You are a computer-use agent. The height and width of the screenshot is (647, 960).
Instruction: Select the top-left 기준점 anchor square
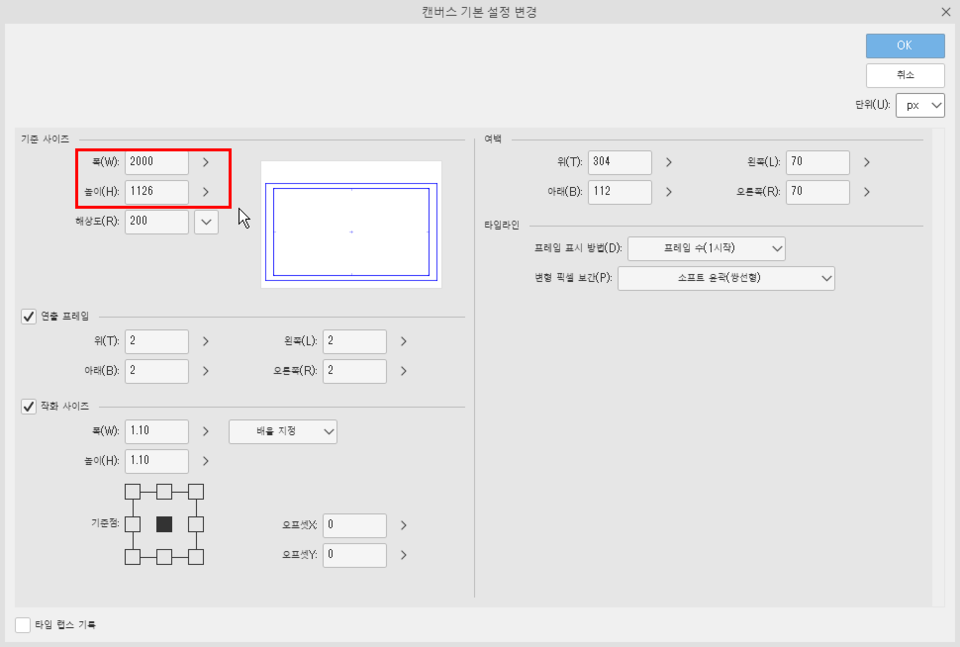pyautogui.click(x=133, y=492)
